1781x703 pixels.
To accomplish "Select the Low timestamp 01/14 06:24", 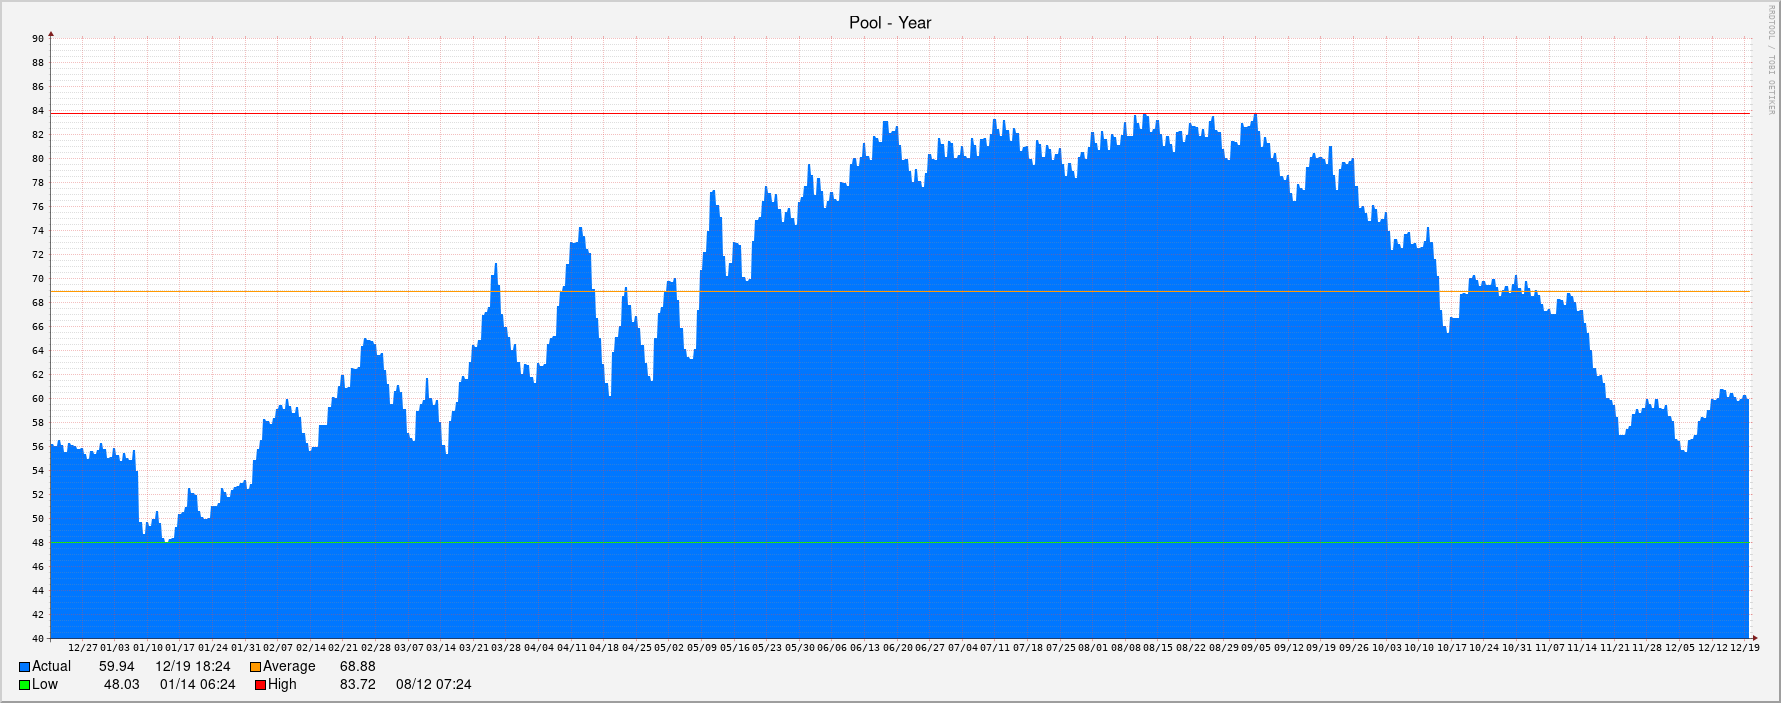I will click(197, 685).
